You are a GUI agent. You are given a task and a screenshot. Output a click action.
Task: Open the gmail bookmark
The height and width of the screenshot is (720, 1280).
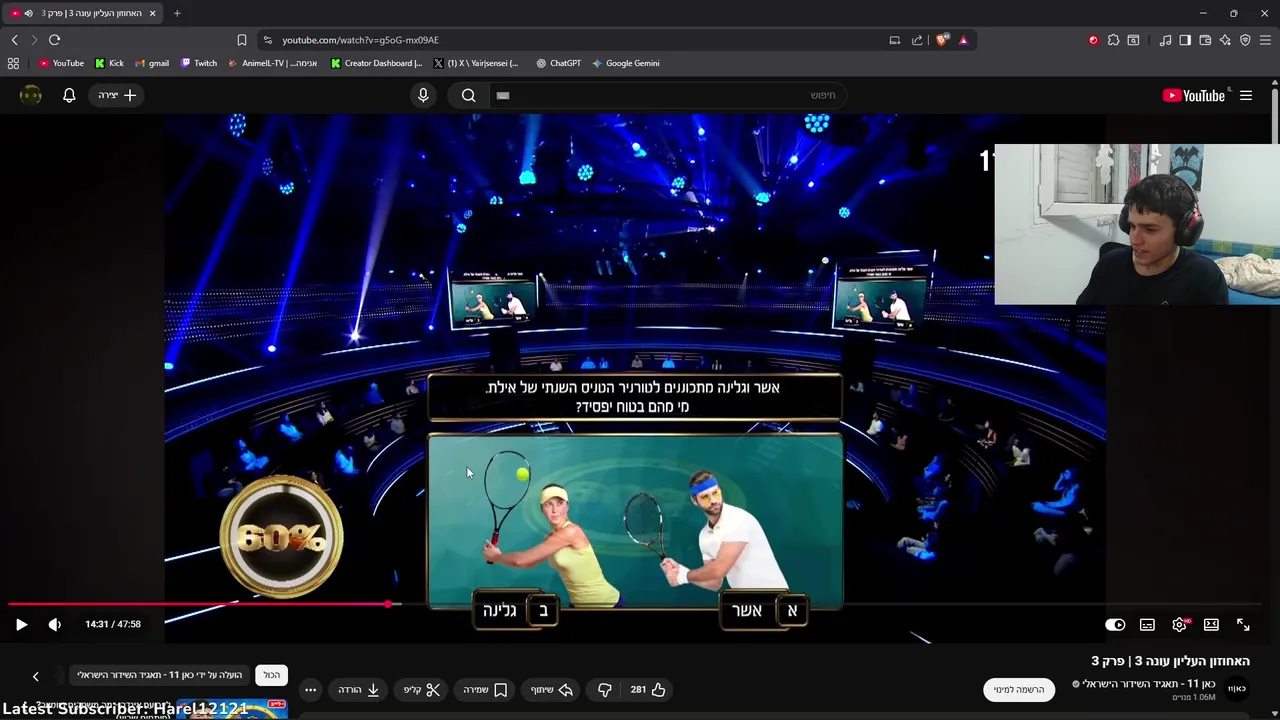click(x=152, y=63)
